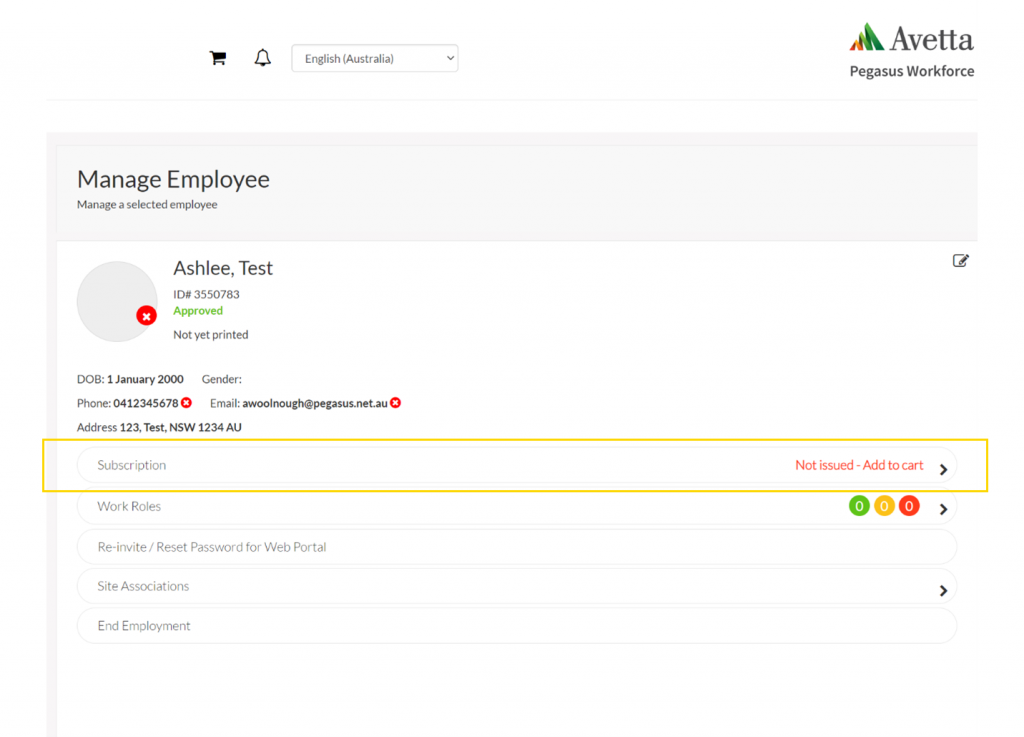The width and height of the screenshot is (1024, 737).
Task: Open the Subscription row
Action: pos(517,465)
